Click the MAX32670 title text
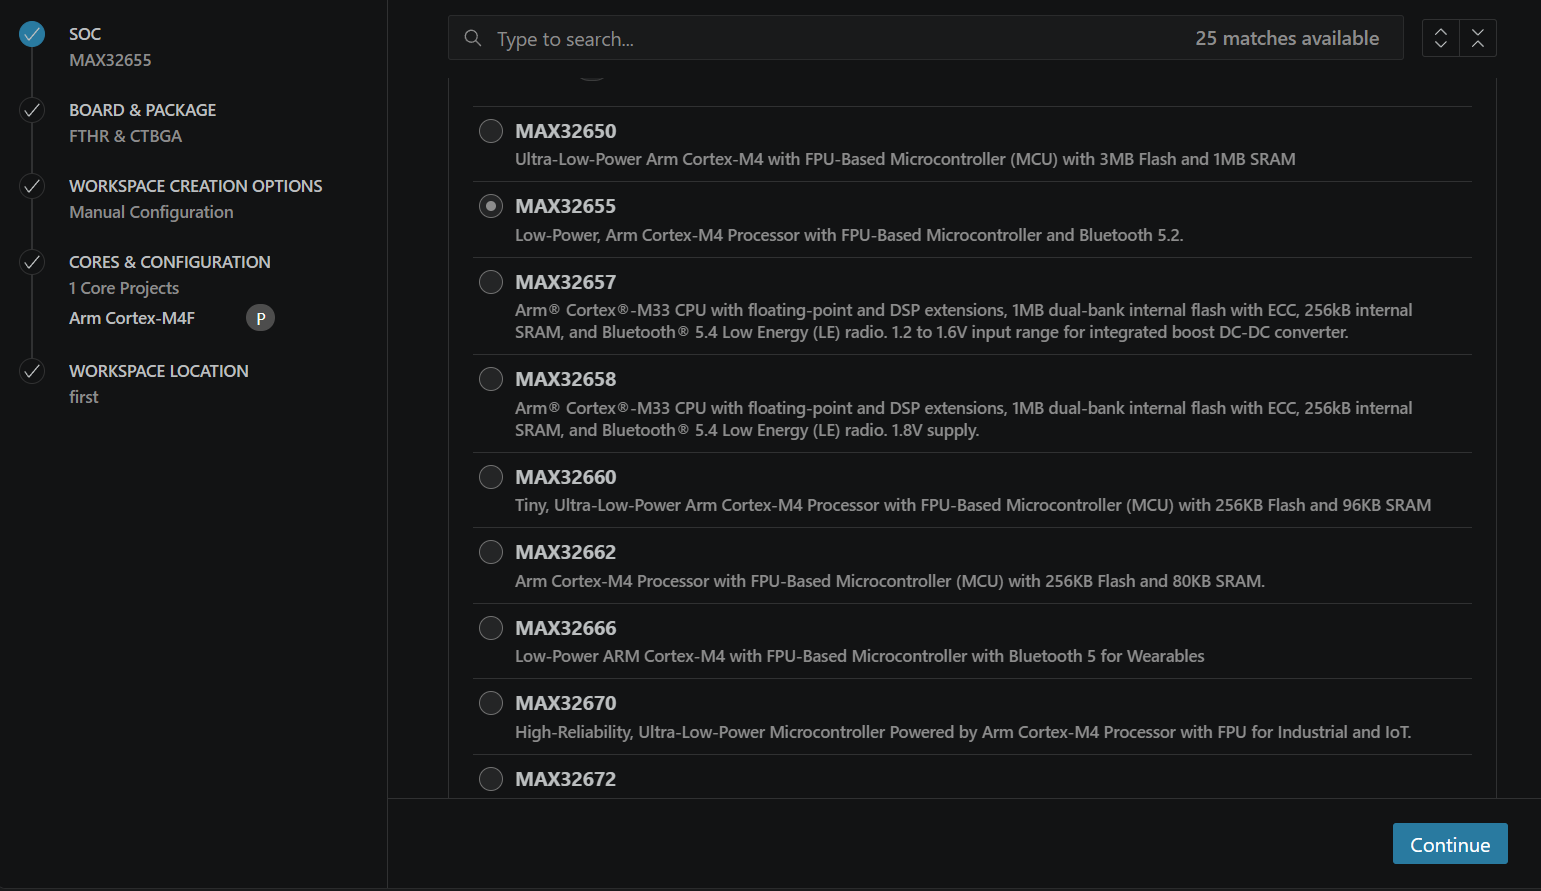 566,703
